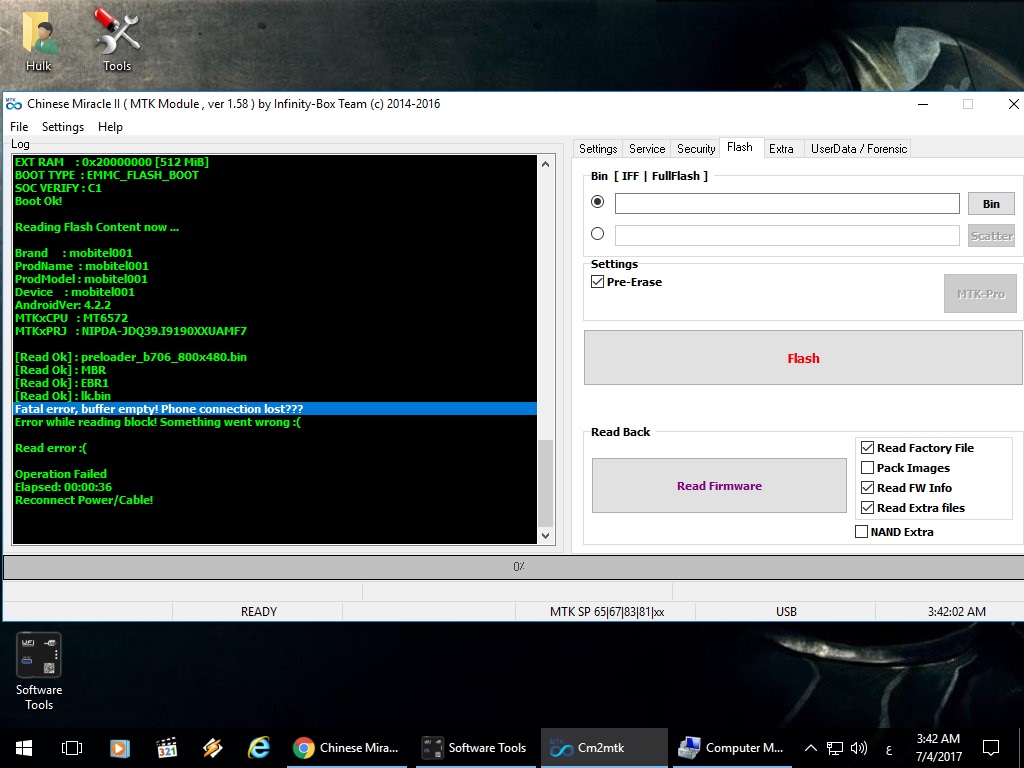Switch to Chrome Chinese Mira... window

point(347,748)
